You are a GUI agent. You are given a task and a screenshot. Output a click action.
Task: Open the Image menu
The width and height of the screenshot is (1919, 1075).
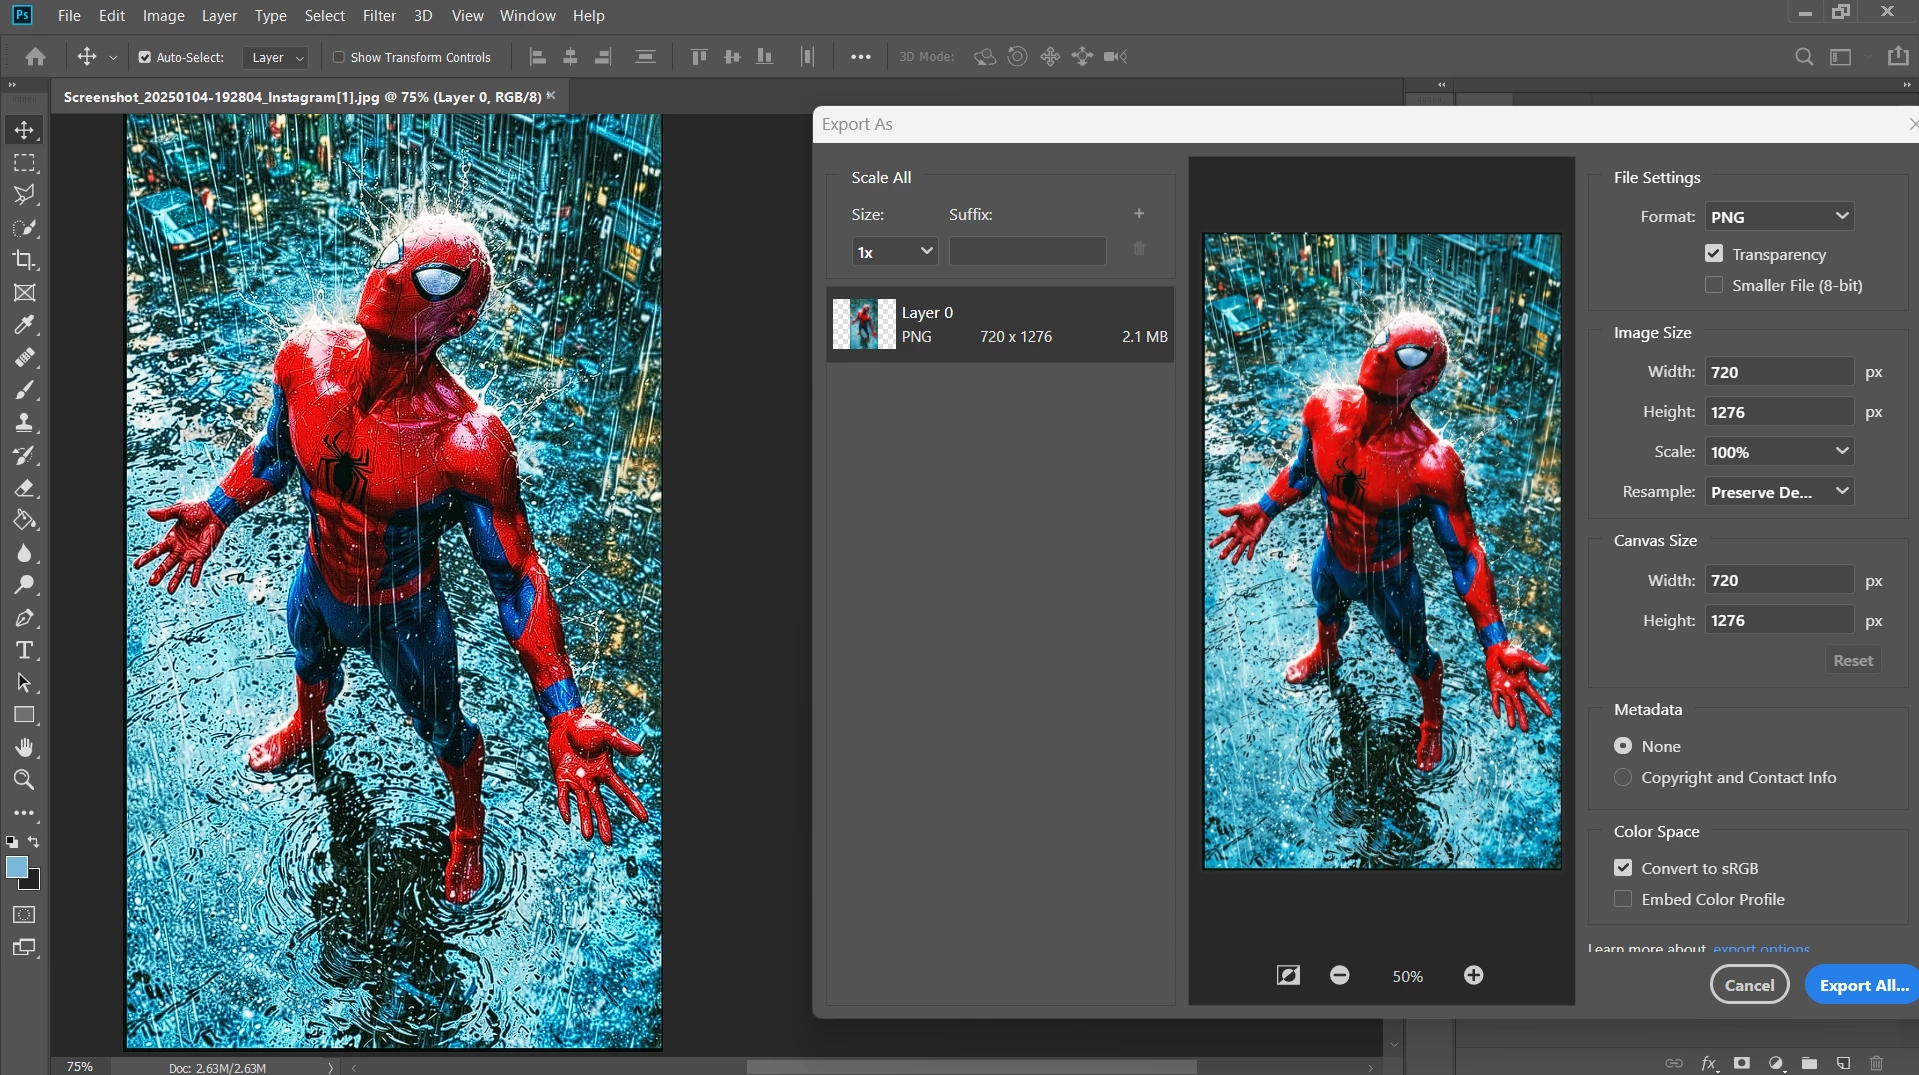click(163, 16)
